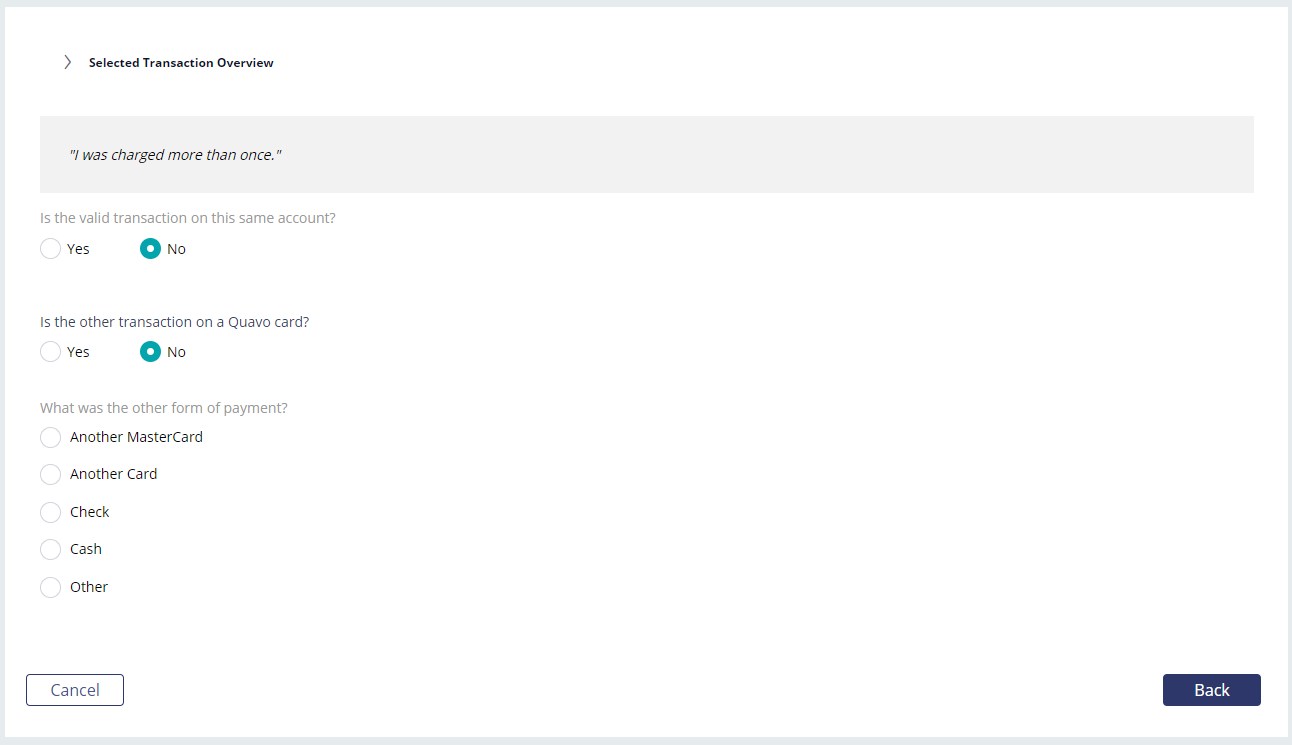This screenshot has height=745, width=1292.
Task: Click the Check label text
Action: coord(89,512)
